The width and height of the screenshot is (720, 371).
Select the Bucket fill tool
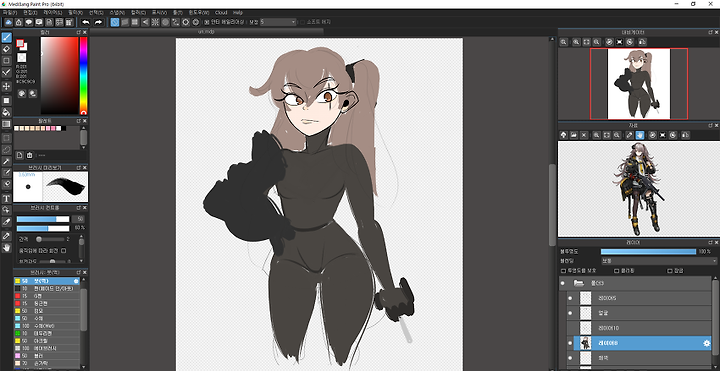pos(6,112)
